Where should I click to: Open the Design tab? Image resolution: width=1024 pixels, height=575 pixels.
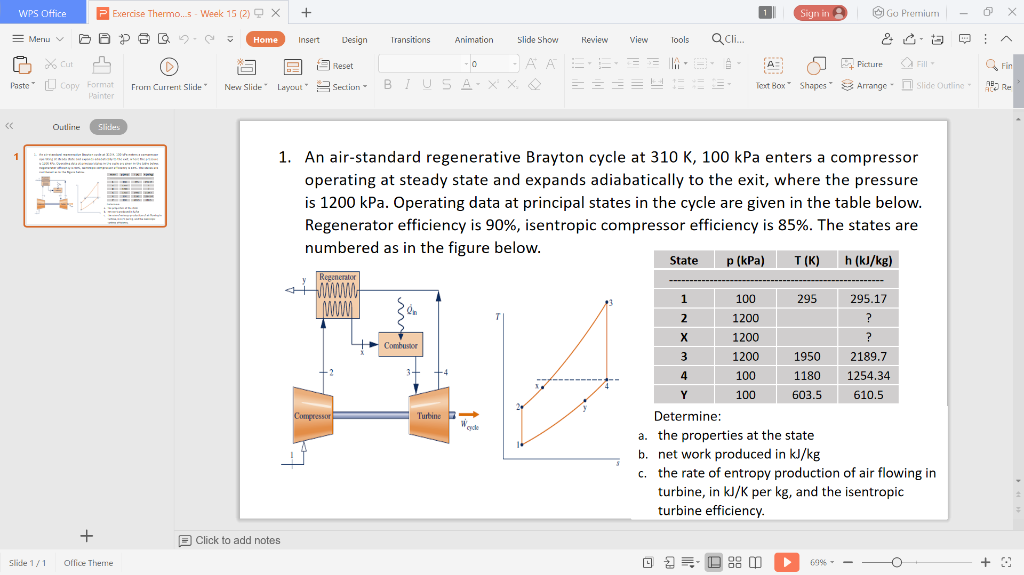tap(355, 39)
